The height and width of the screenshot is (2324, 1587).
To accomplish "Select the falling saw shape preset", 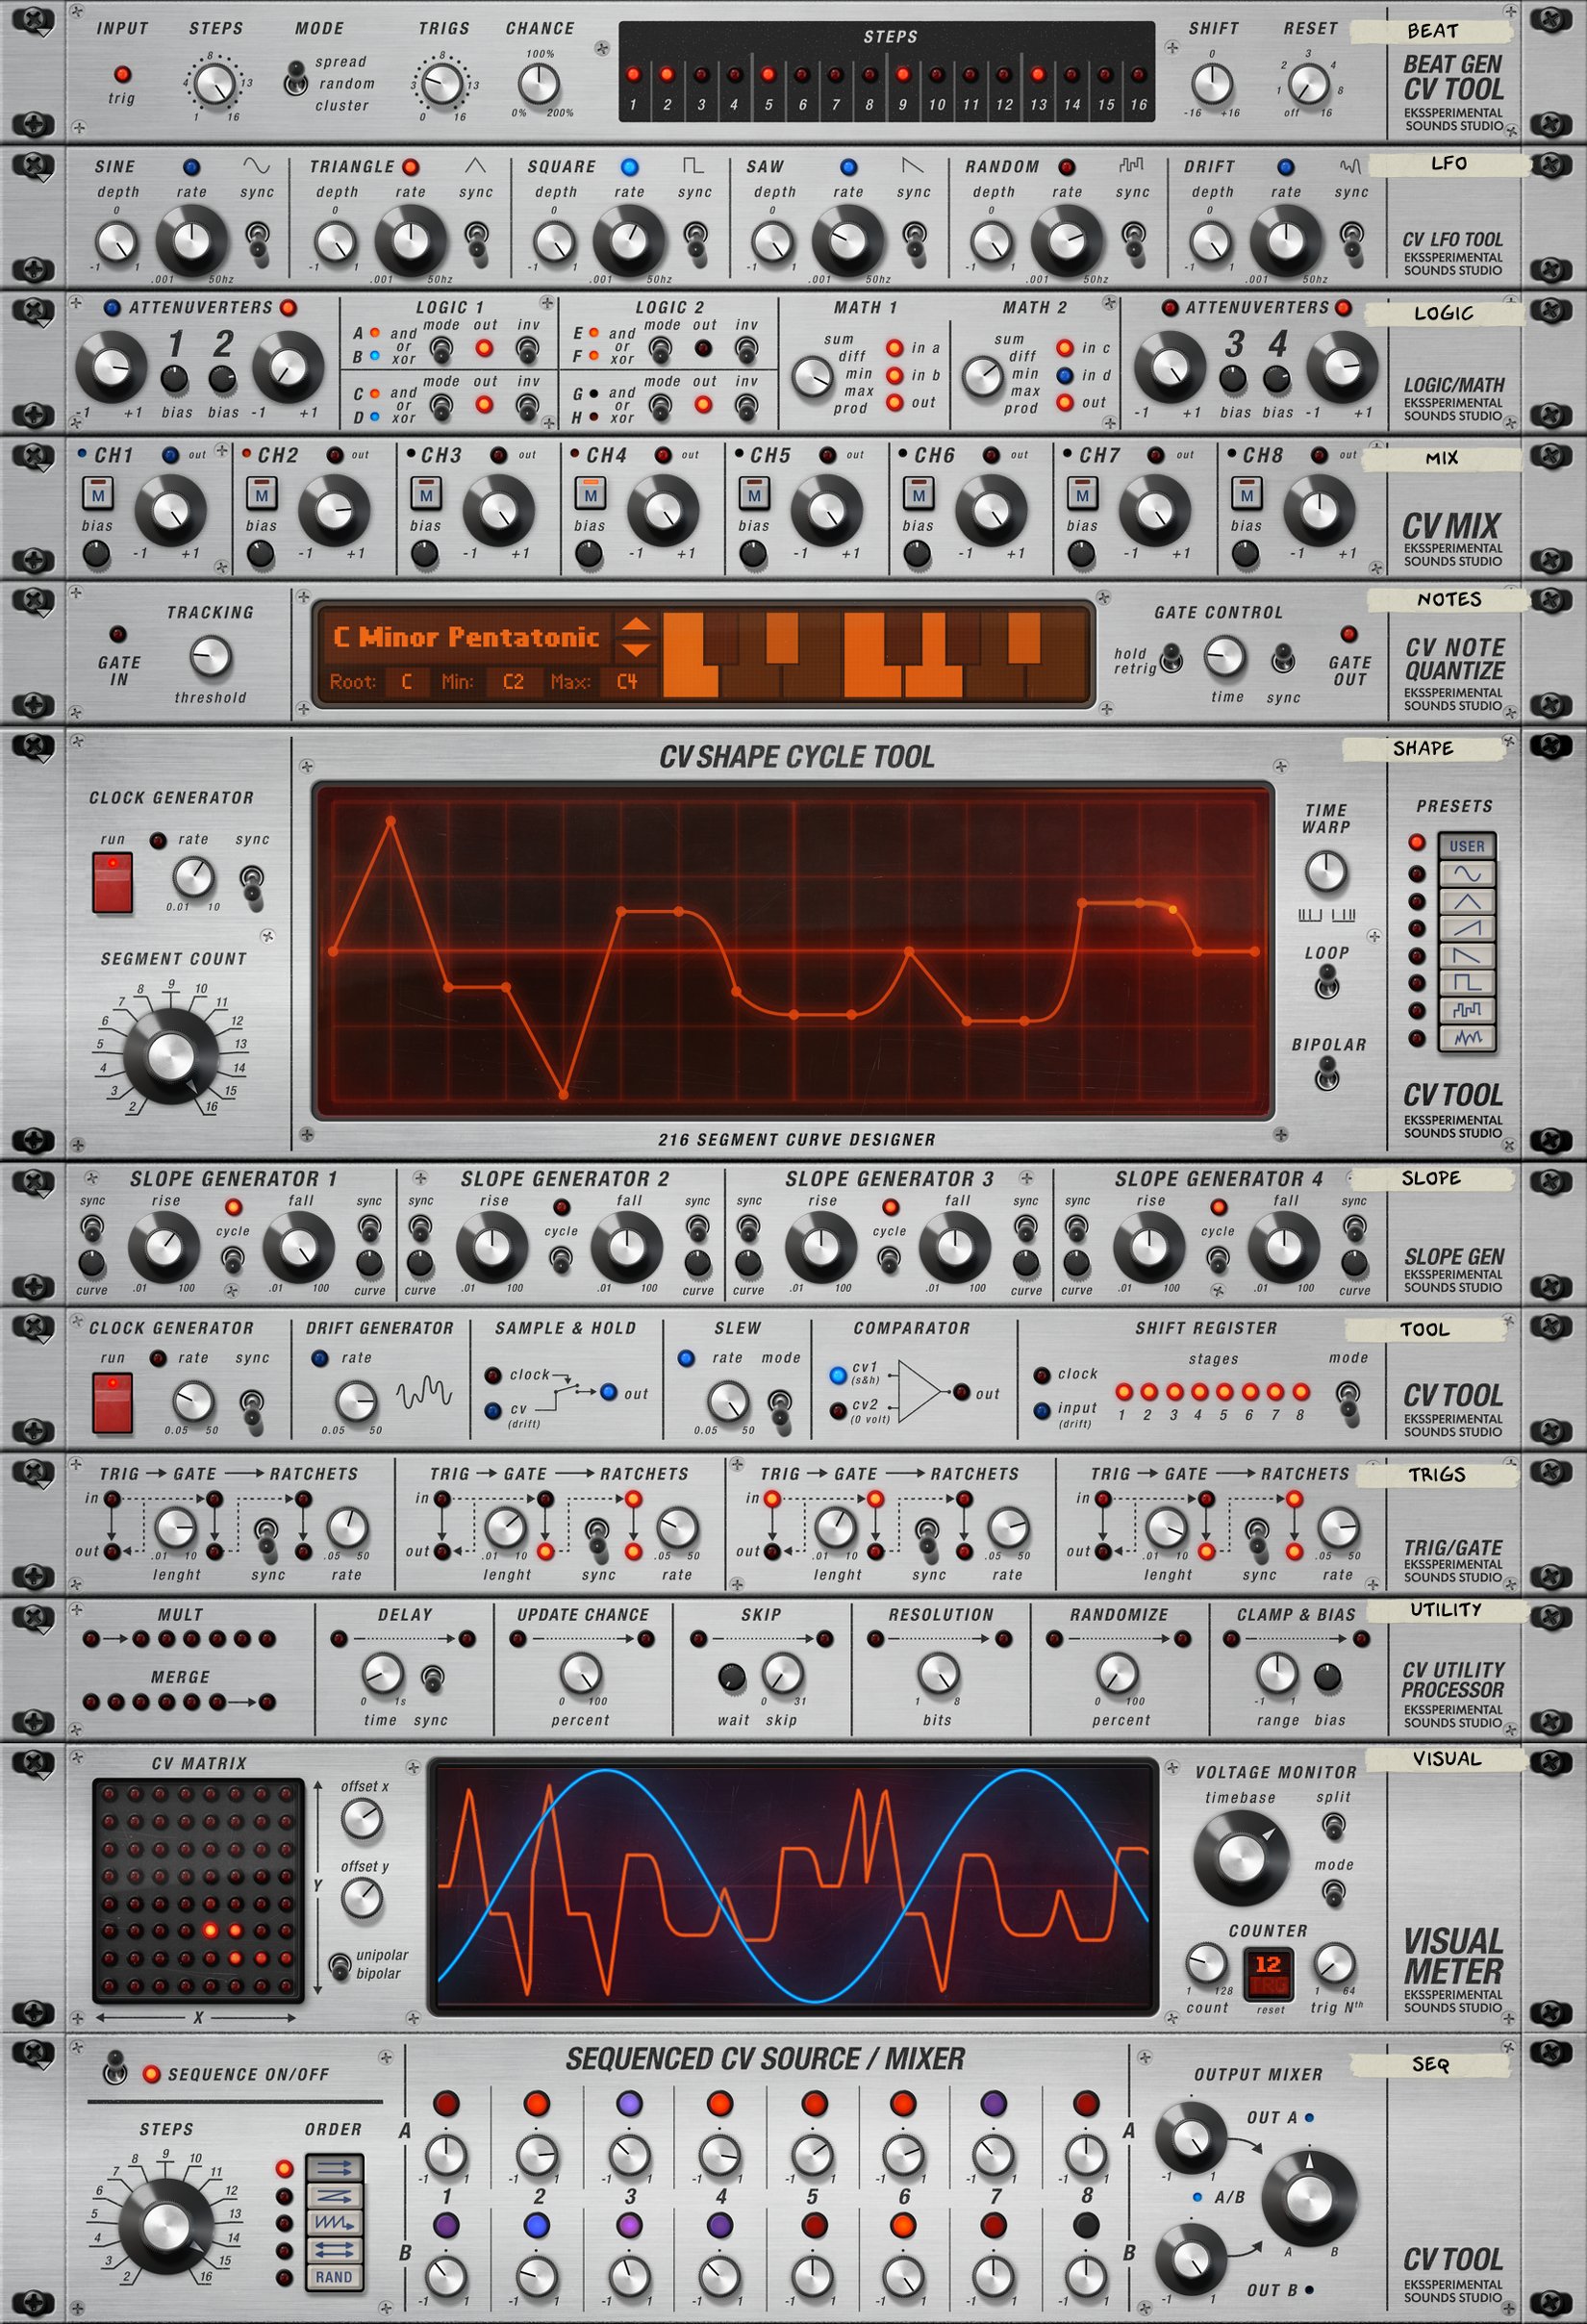I will (1467, 955).
